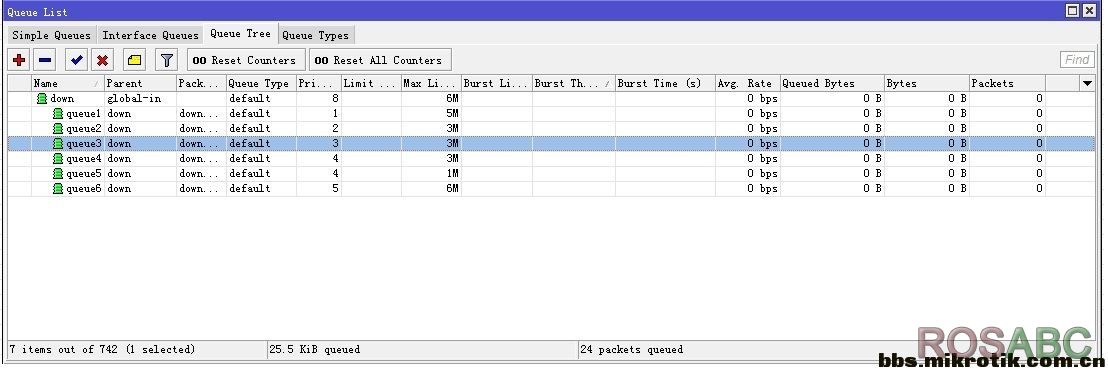Click Reset All Counters button
Screen dimensions: 1108x371
(x=380, y=60)
